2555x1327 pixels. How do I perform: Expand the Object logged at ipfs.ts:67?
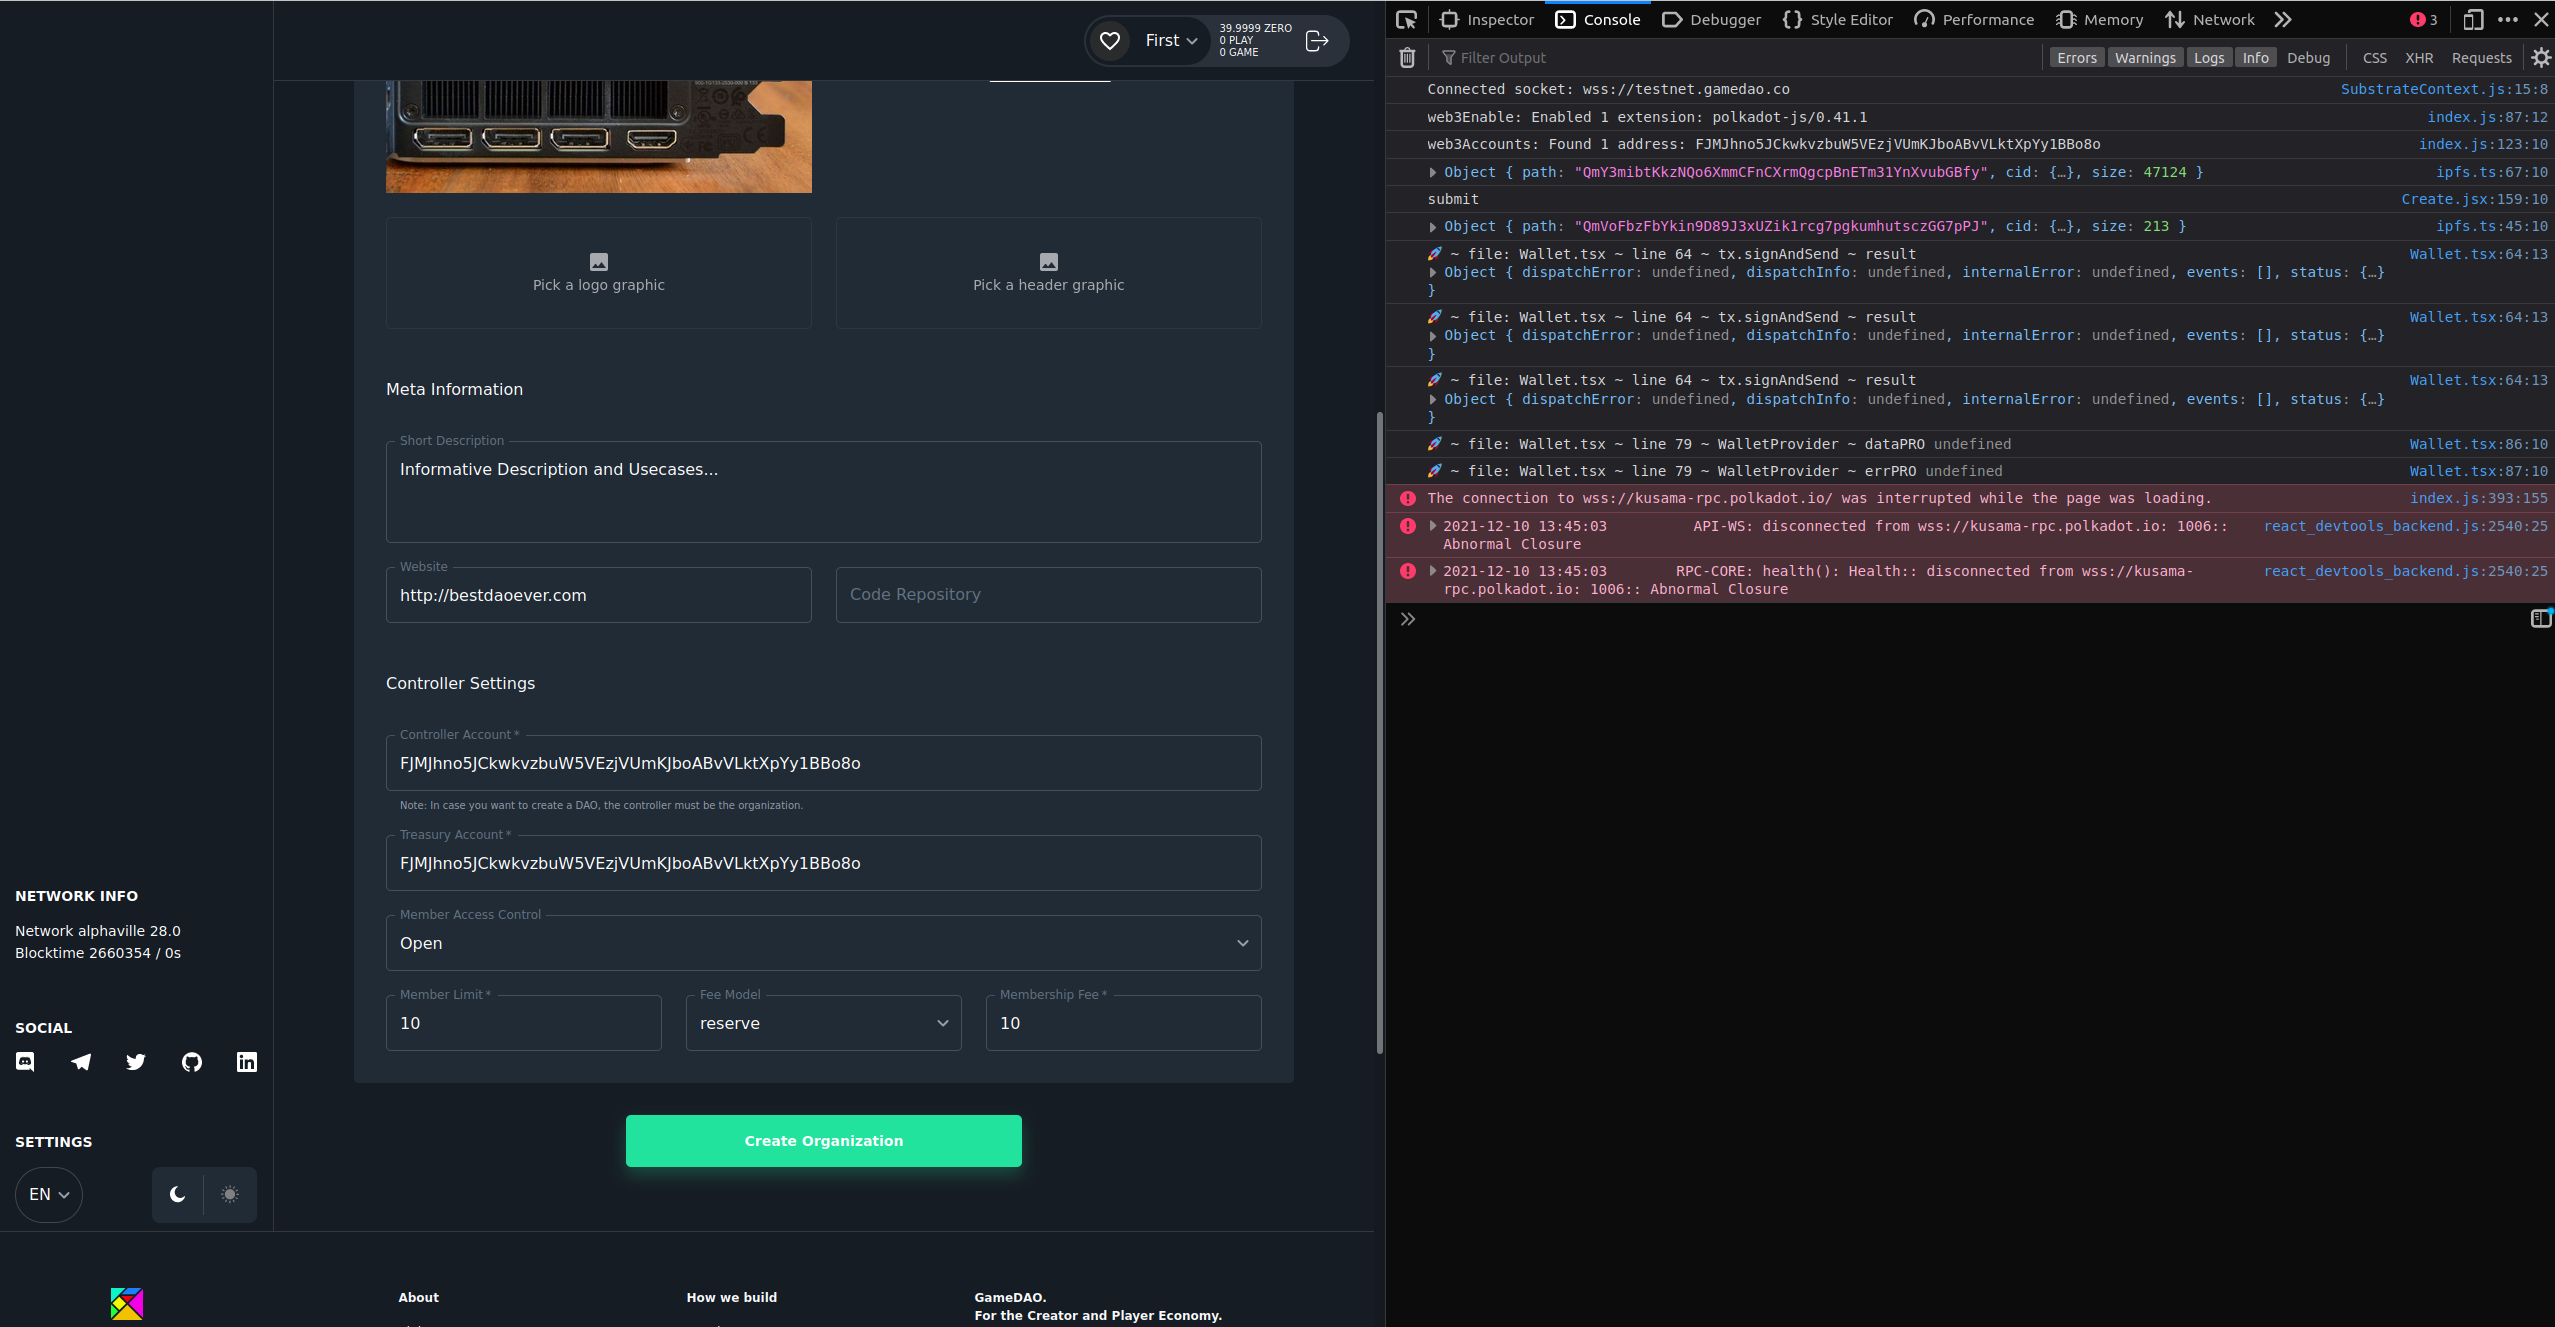1434,172
